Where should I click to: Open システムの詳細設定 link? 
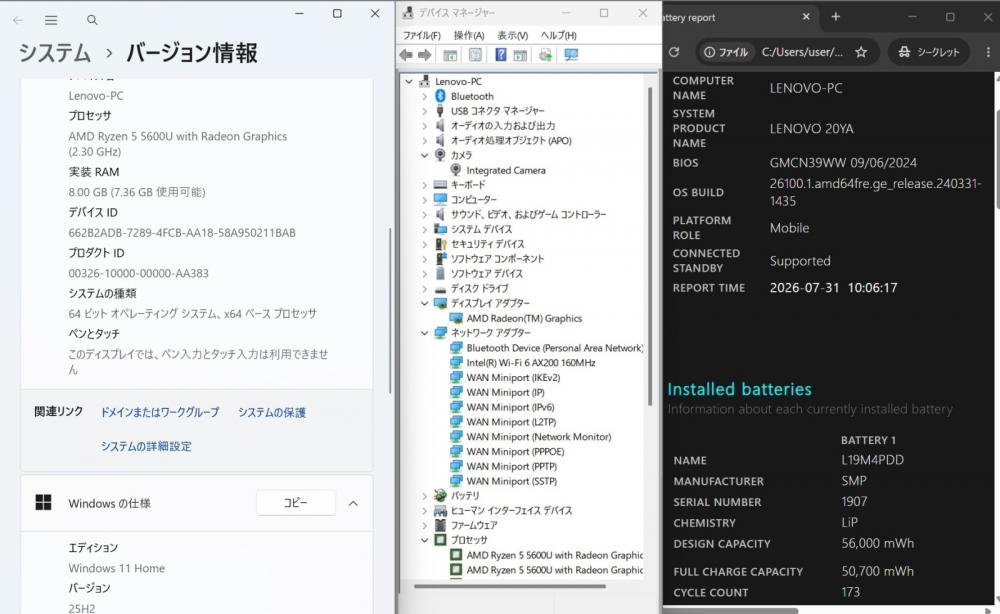[x=146, y=446]
